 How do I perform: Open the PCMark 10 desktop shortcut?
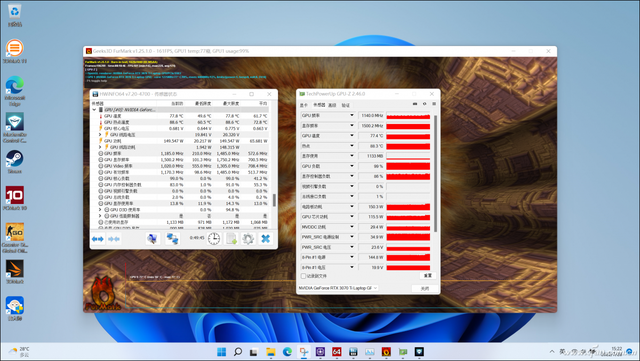point(15,198)
